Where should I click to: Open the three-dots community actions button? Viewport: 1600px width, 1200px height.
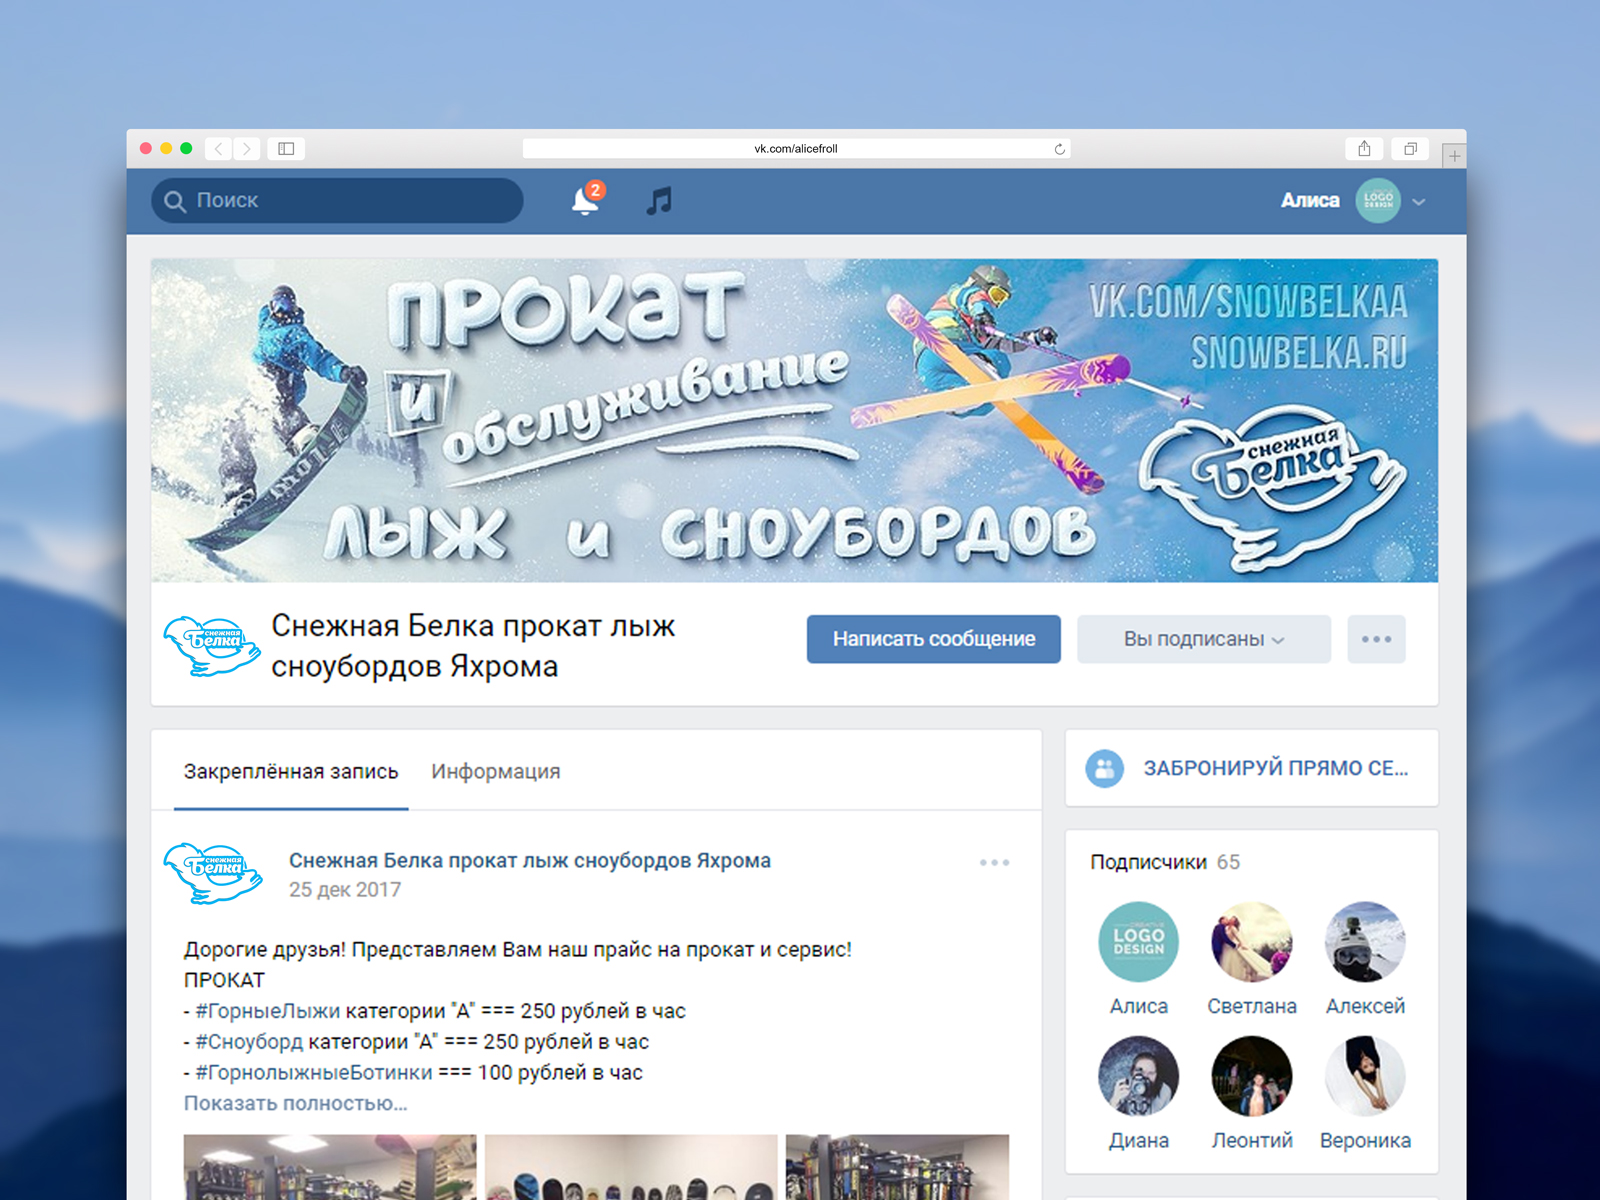[x=1376, y=639]
